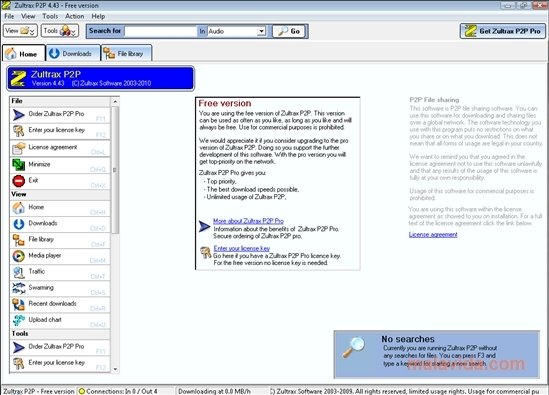This screenshot has width=549, height=395.
Task: Click the Zultrax Z logo in blue banner
Action: click(x=19, y=78)
